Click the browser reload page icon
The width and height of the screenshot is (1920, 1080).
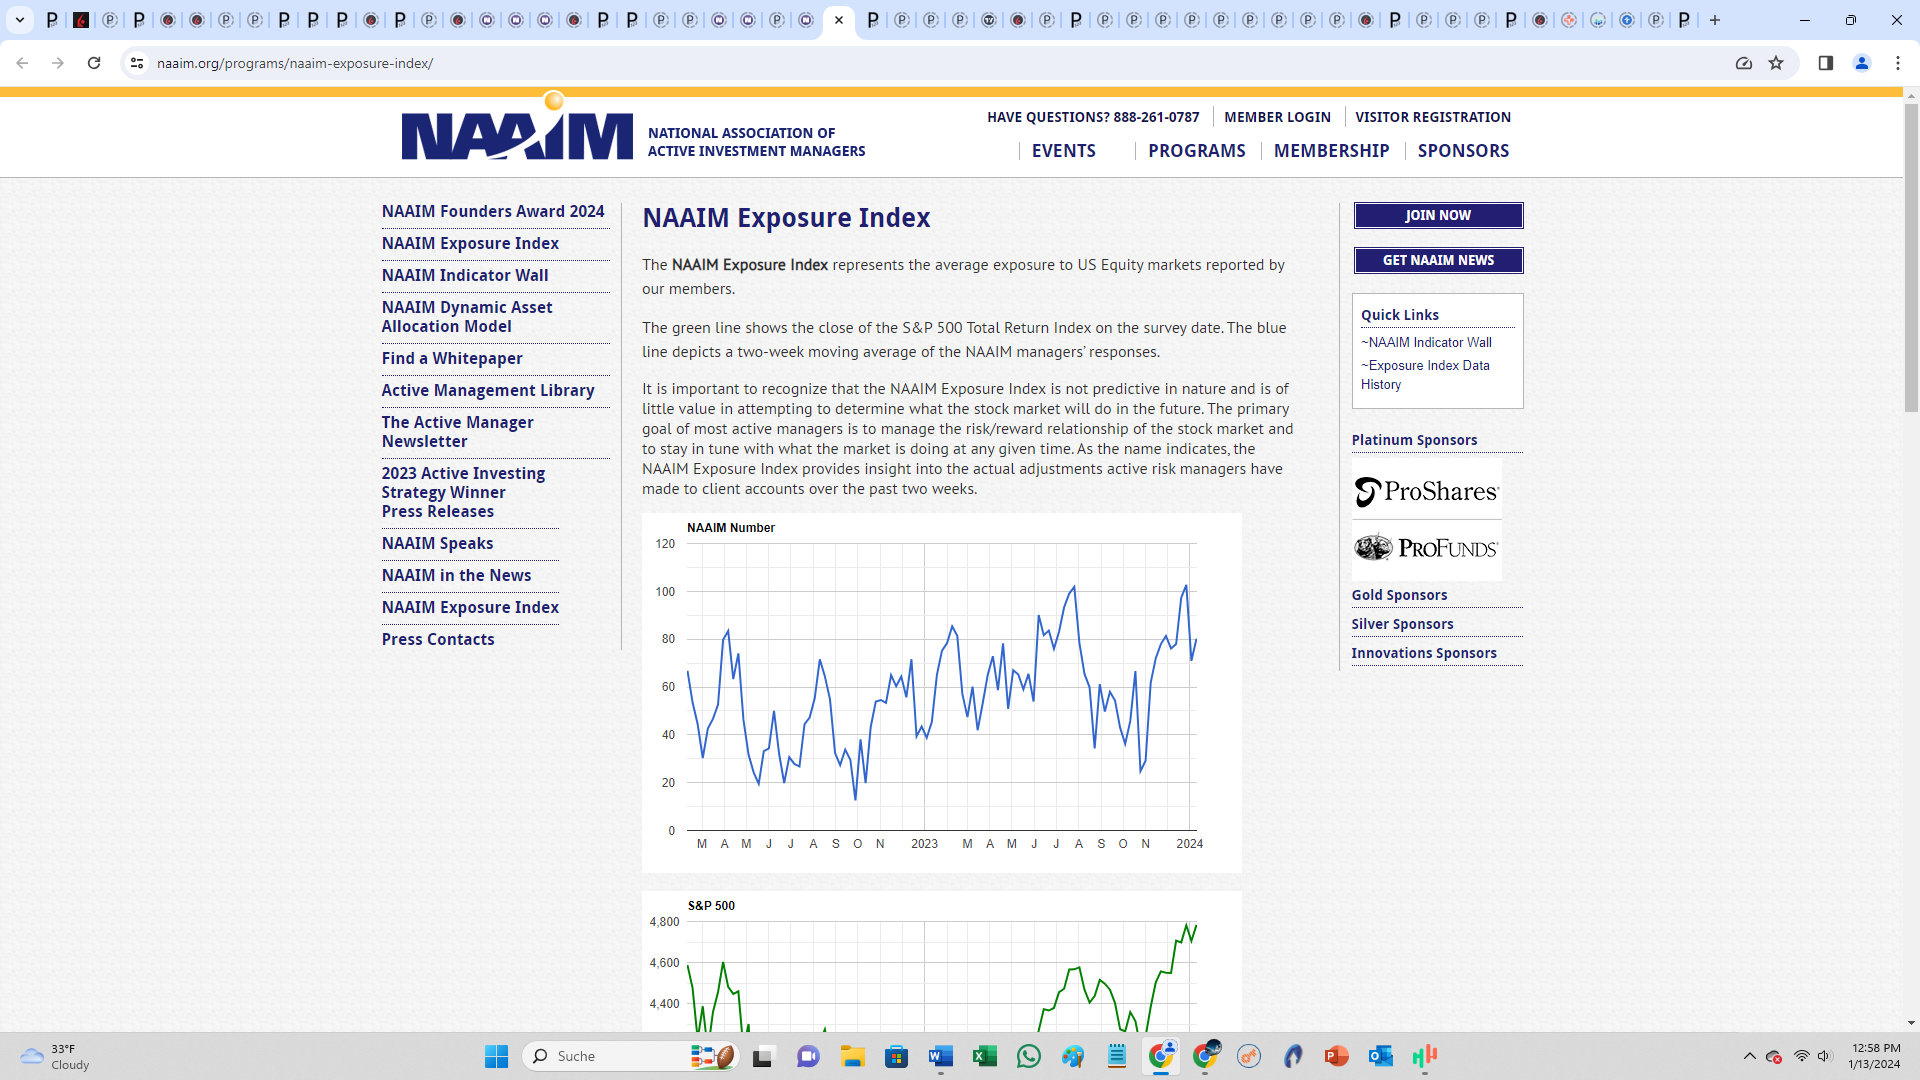pyautogui.click(x=94, y=63)
